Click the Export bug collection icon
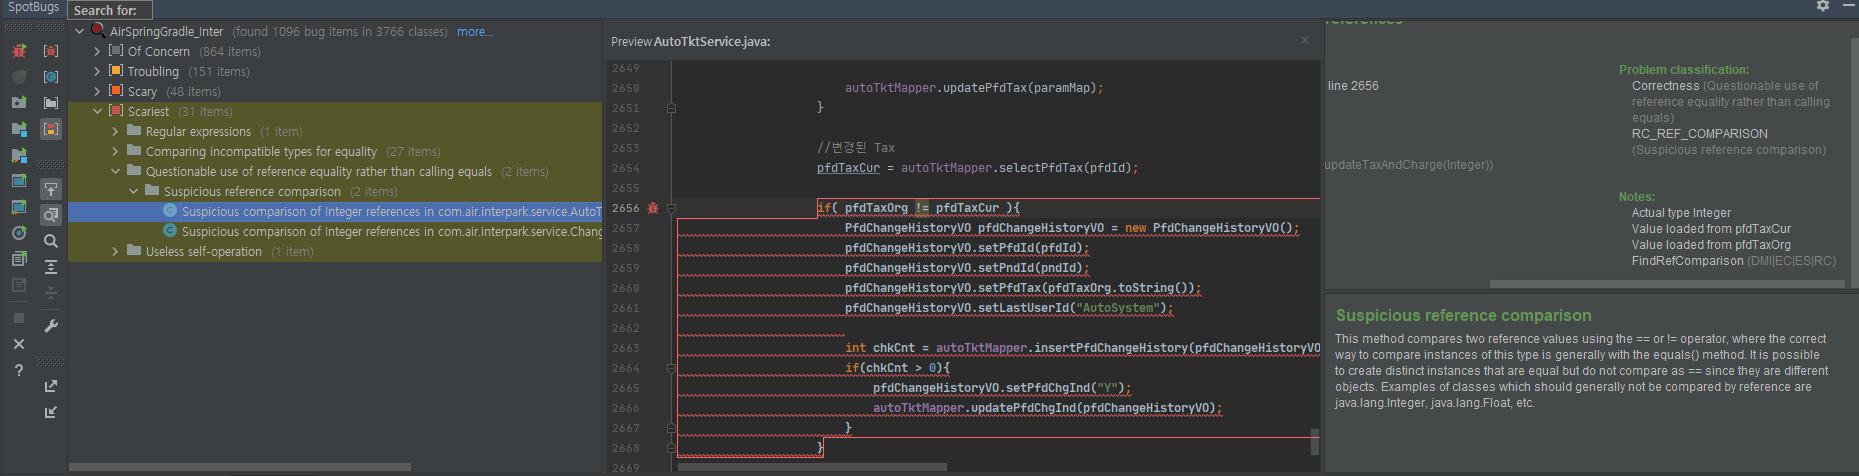Viewport: 1859px width, 476px height. (51, 386)
